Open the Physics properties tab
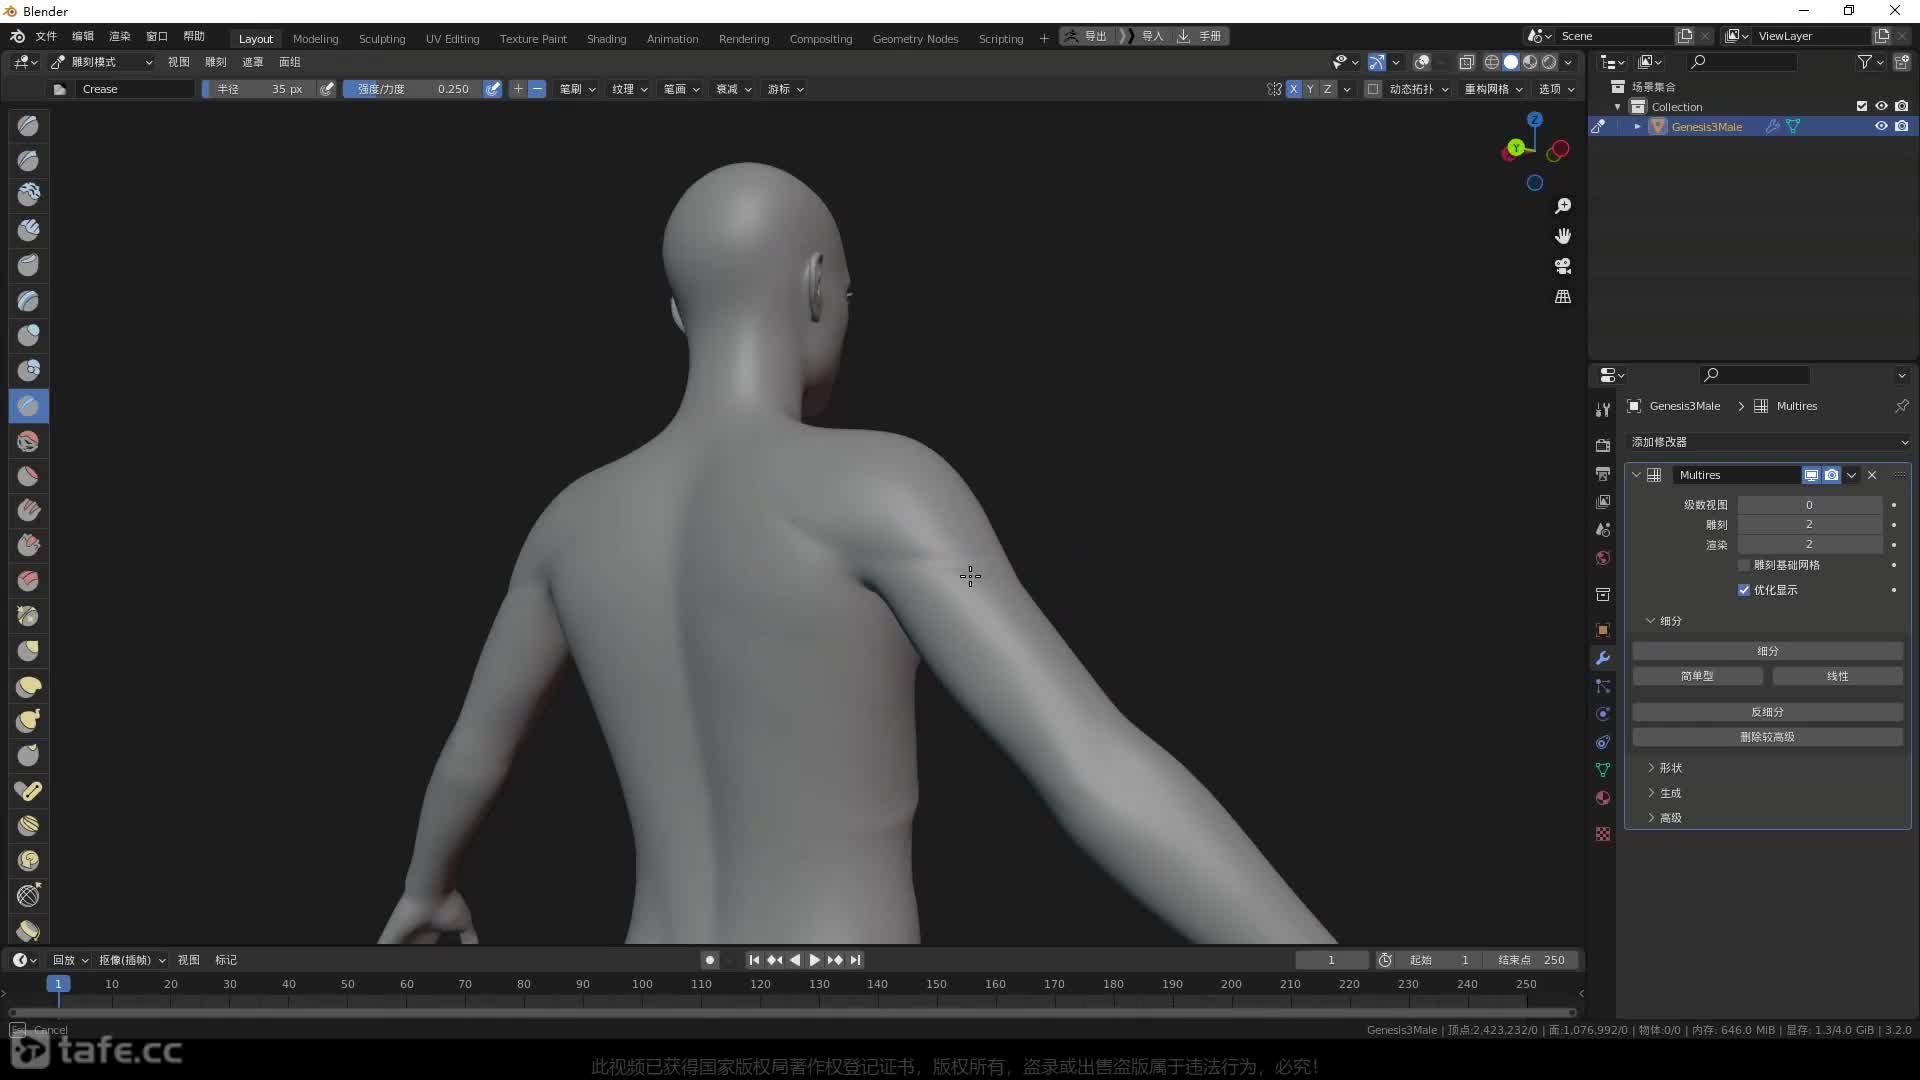The image size is (1920, 1080). [x=1603, y=714]
